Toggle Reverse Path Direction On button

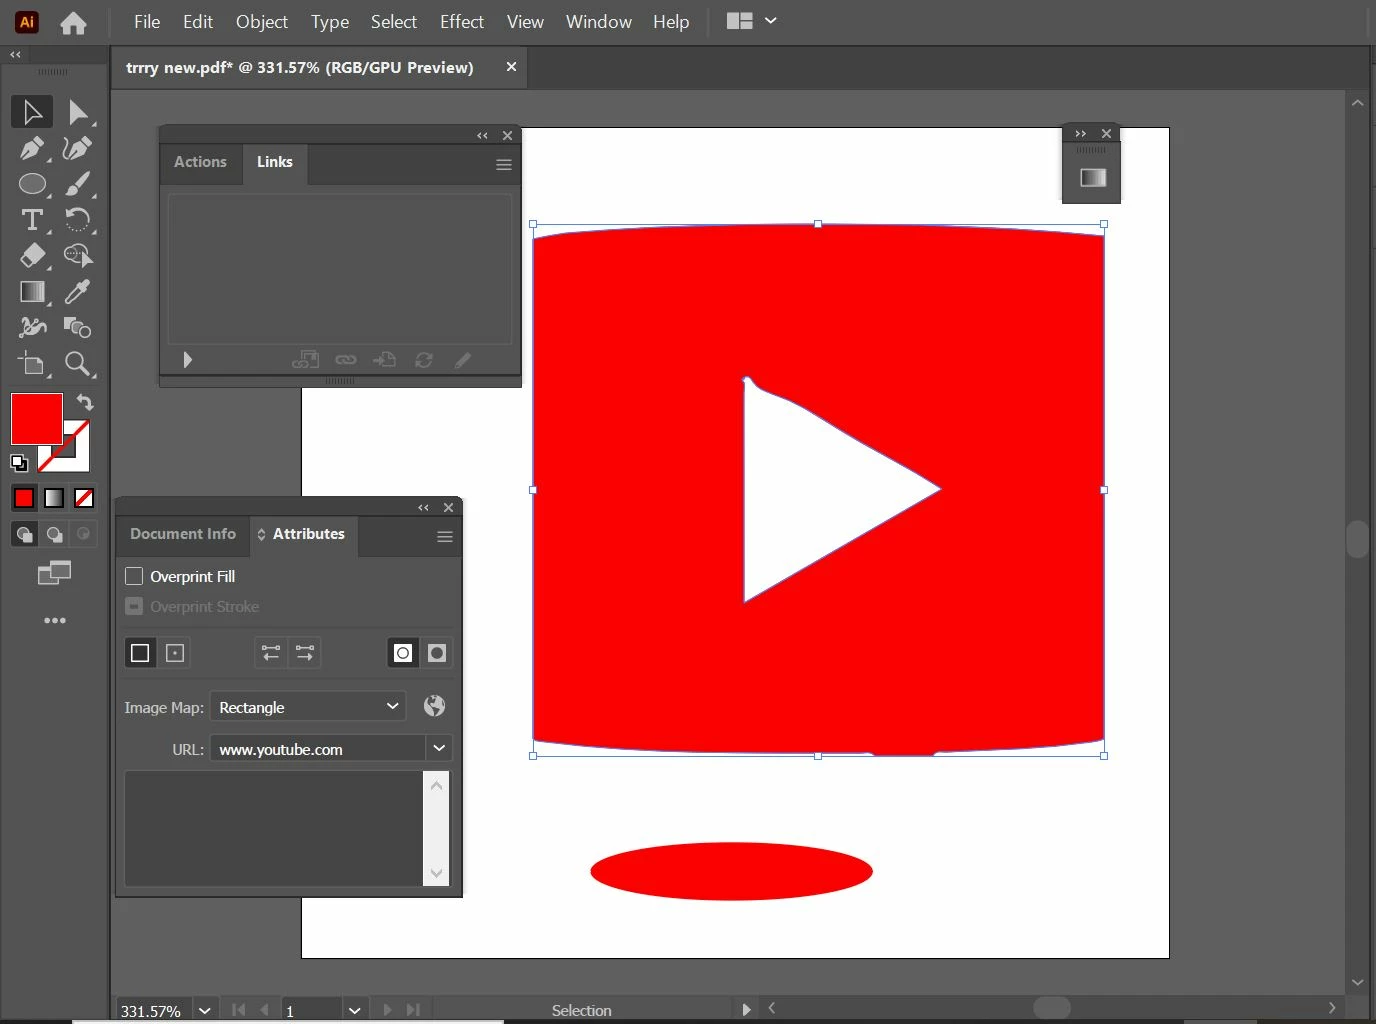coord(305,653)
